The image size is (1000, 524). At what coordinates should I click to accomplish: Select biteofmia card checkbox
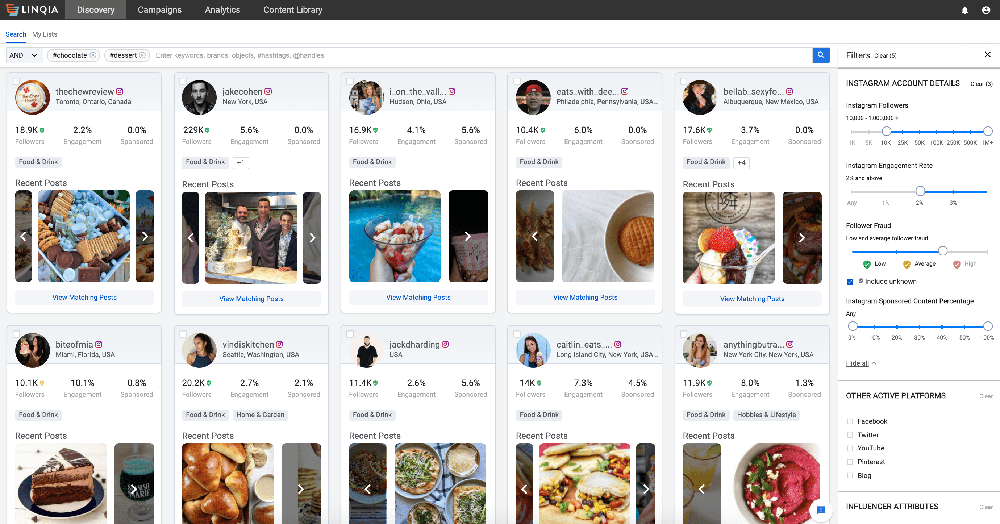[16, 334]
